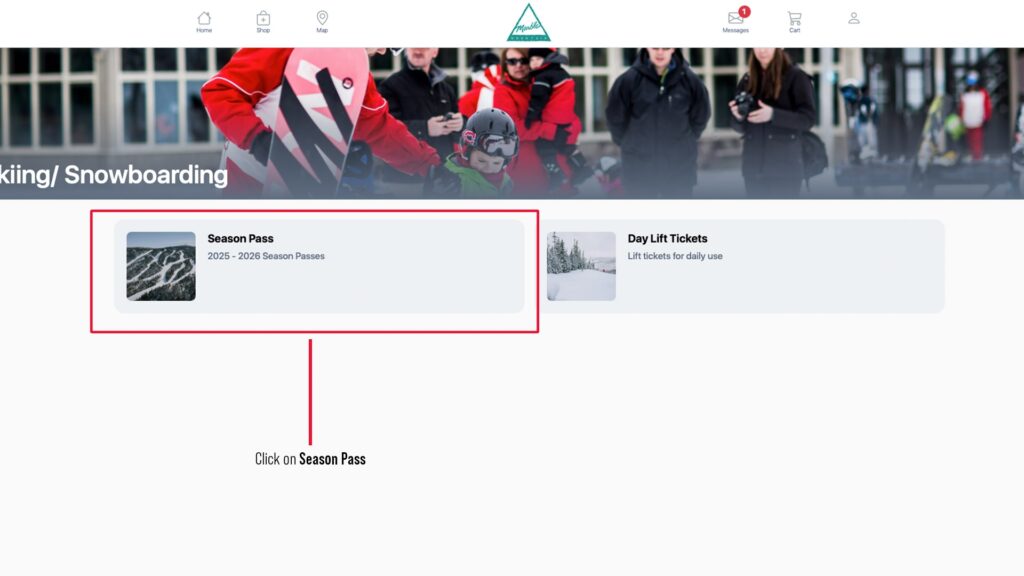
Task: Open the user account profile icon
Action: point(853,18)
